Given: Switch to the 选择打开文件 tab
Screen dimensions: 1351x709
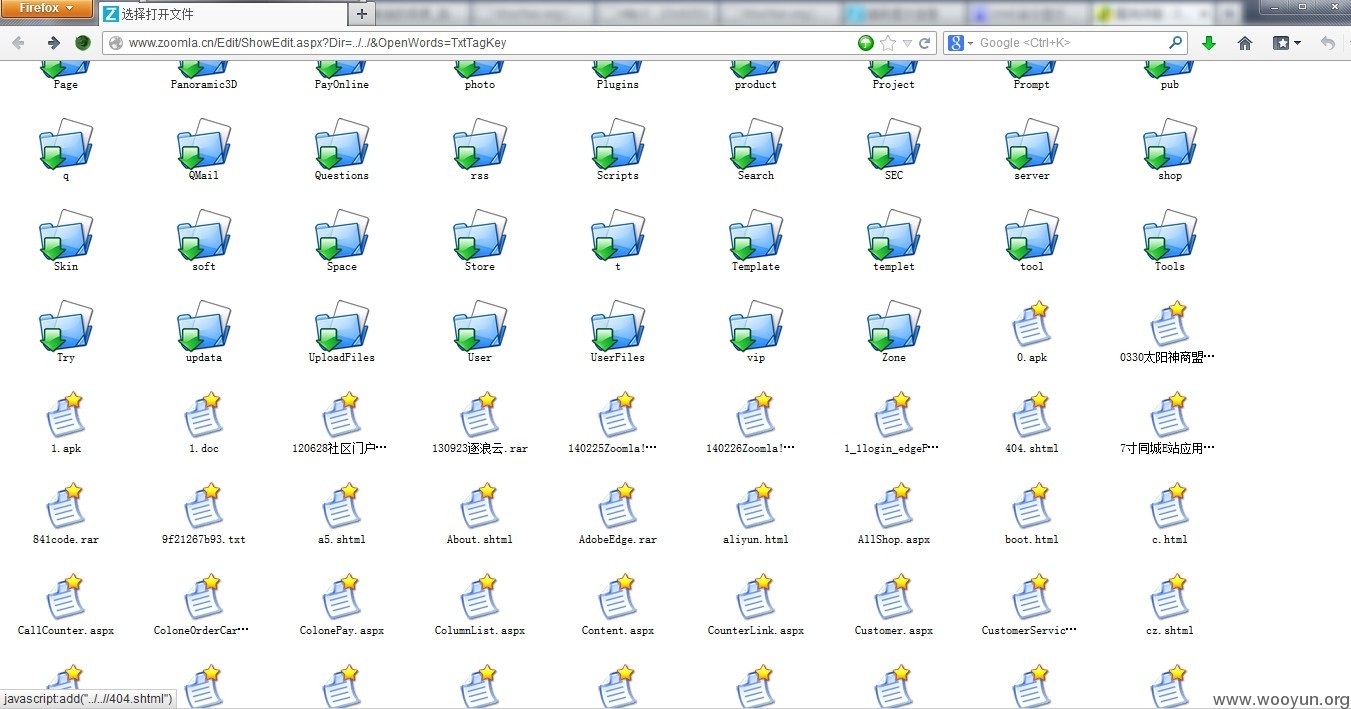Looking at the screenshot, I should click(x=222, y=14).
